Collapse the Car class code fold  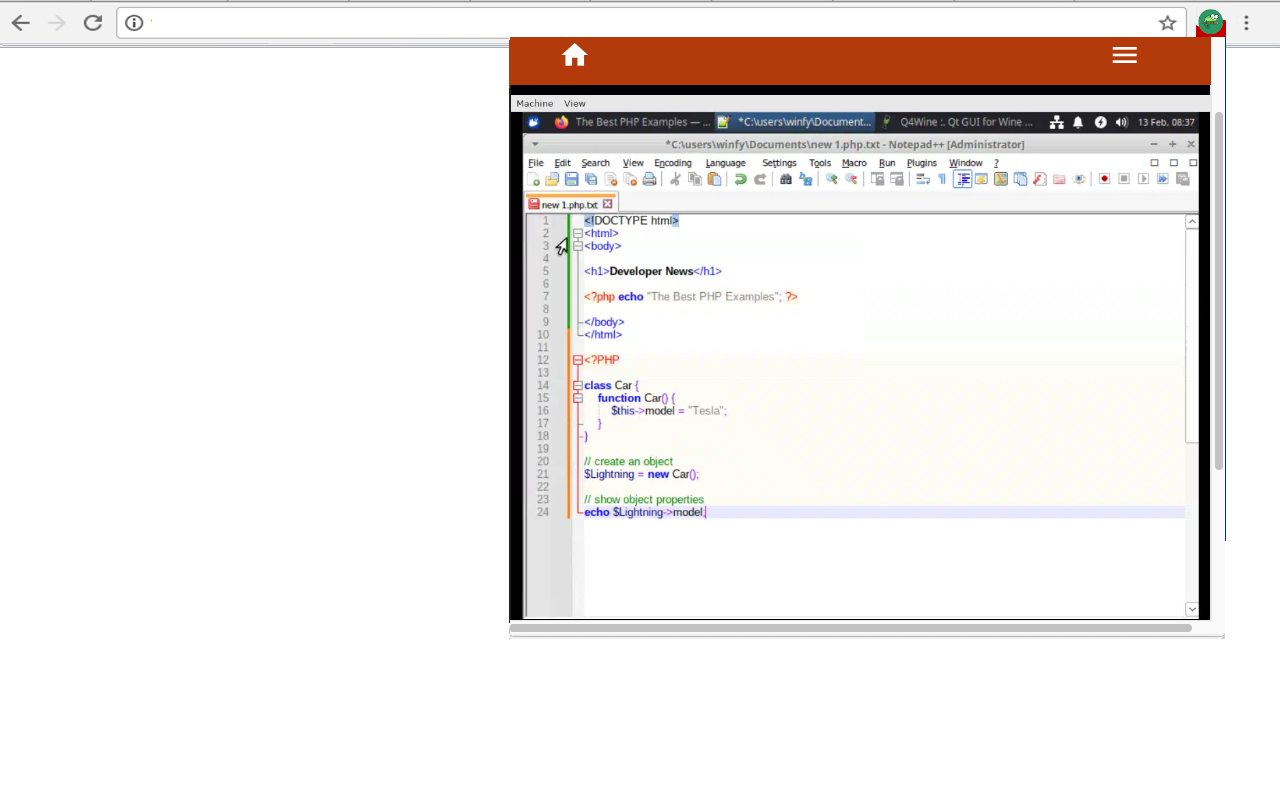click(578, 385)
